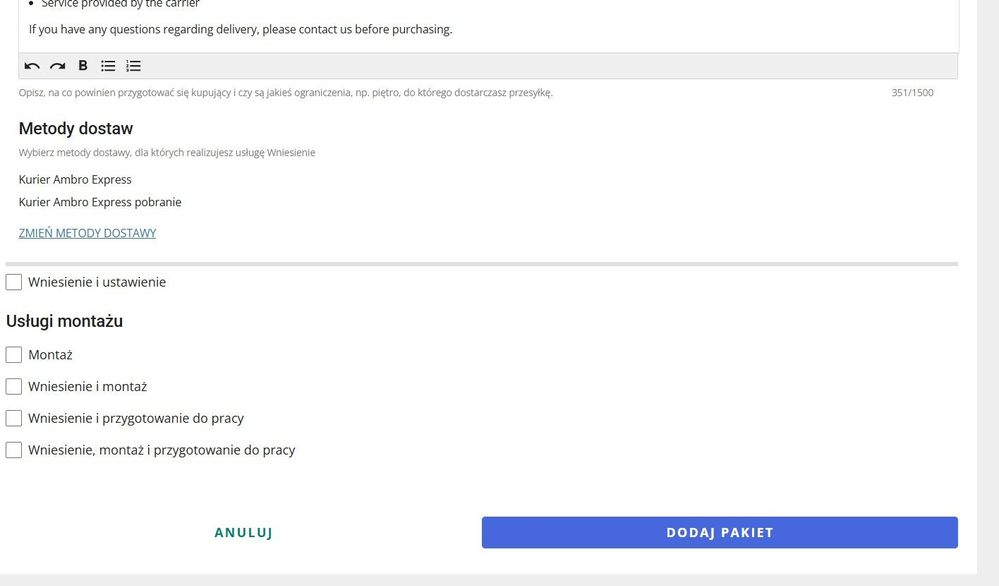Place cursor in the delivery questions sentence
The width and height of the screenshot is (999, 586).
click(240, 29)
